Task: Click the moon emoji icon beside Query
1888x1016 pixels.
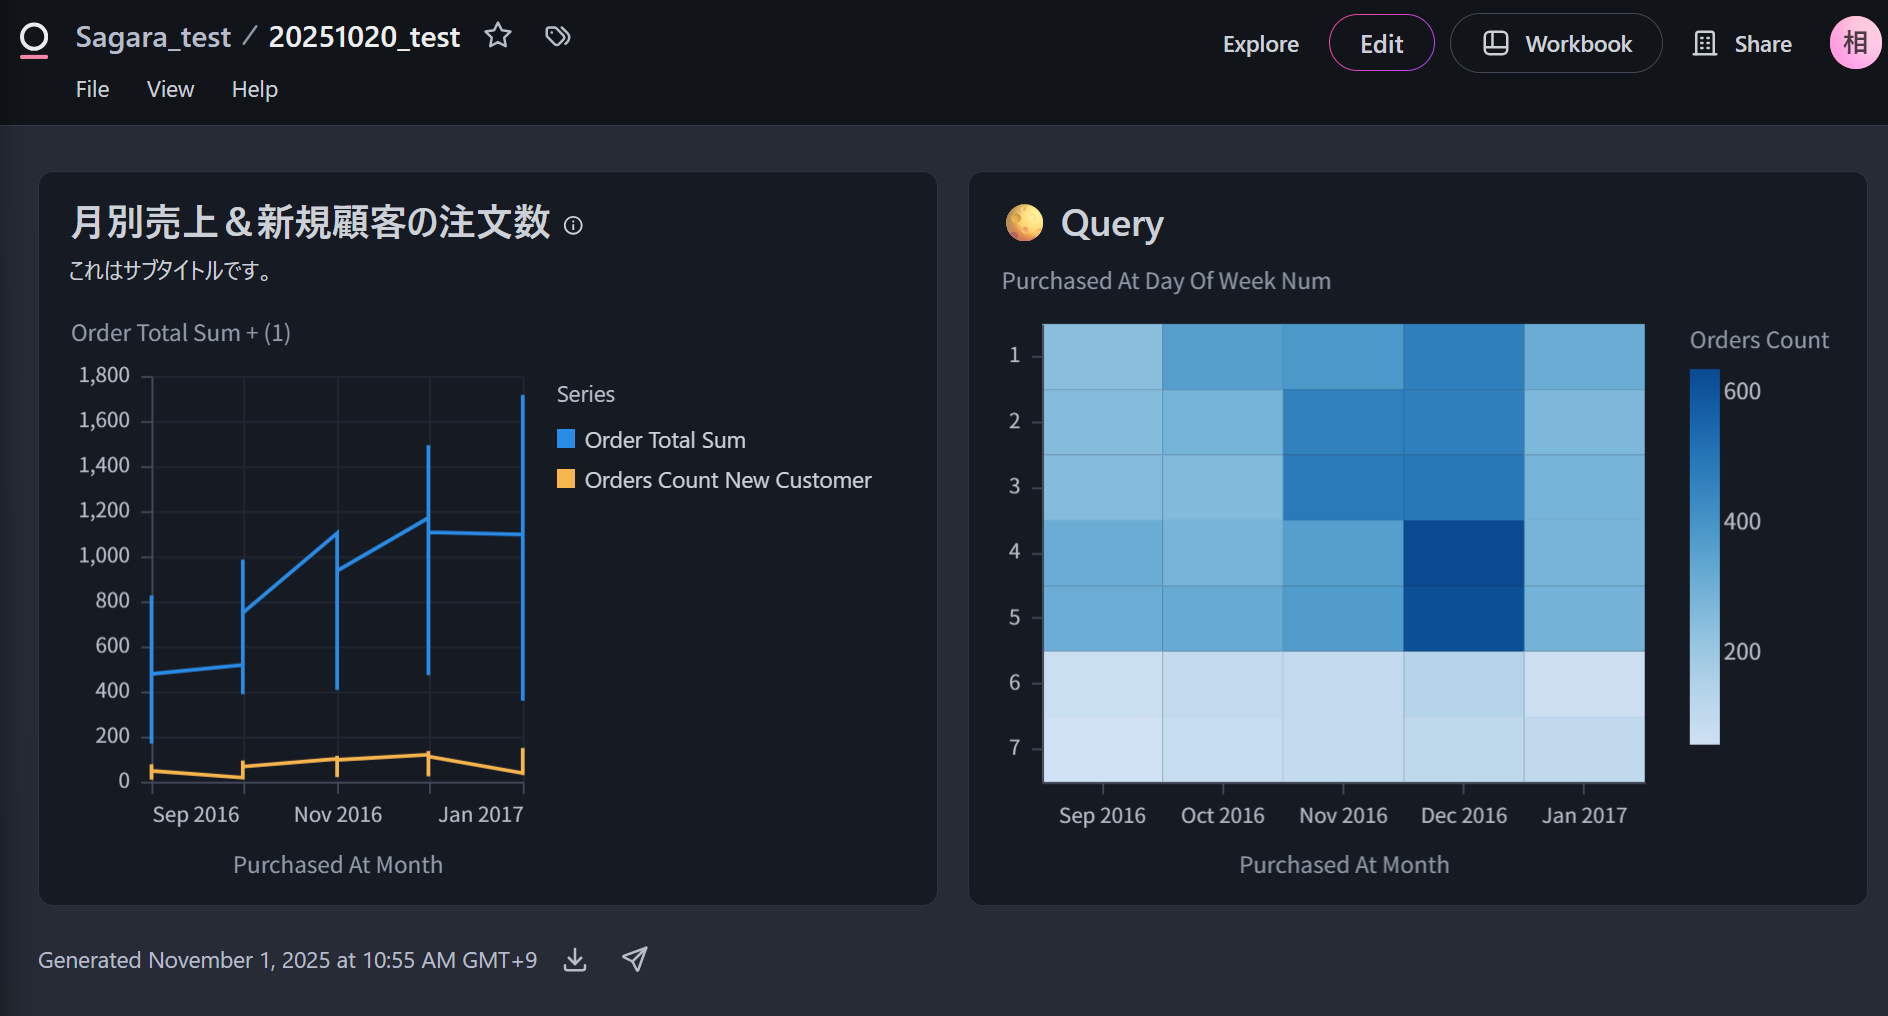Action: tap(1024, 223)
